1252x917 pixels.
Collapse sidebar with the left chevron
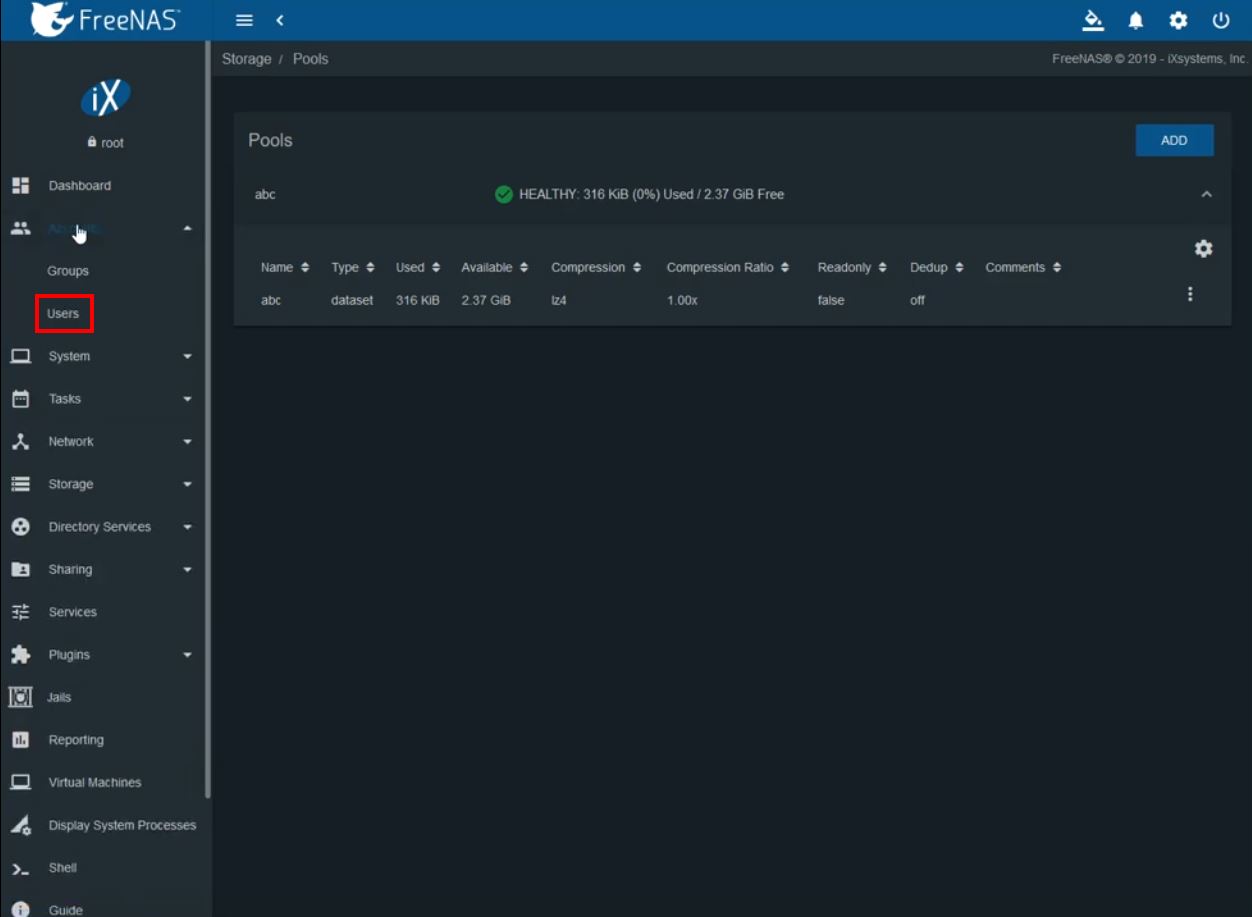pos(280,20)
